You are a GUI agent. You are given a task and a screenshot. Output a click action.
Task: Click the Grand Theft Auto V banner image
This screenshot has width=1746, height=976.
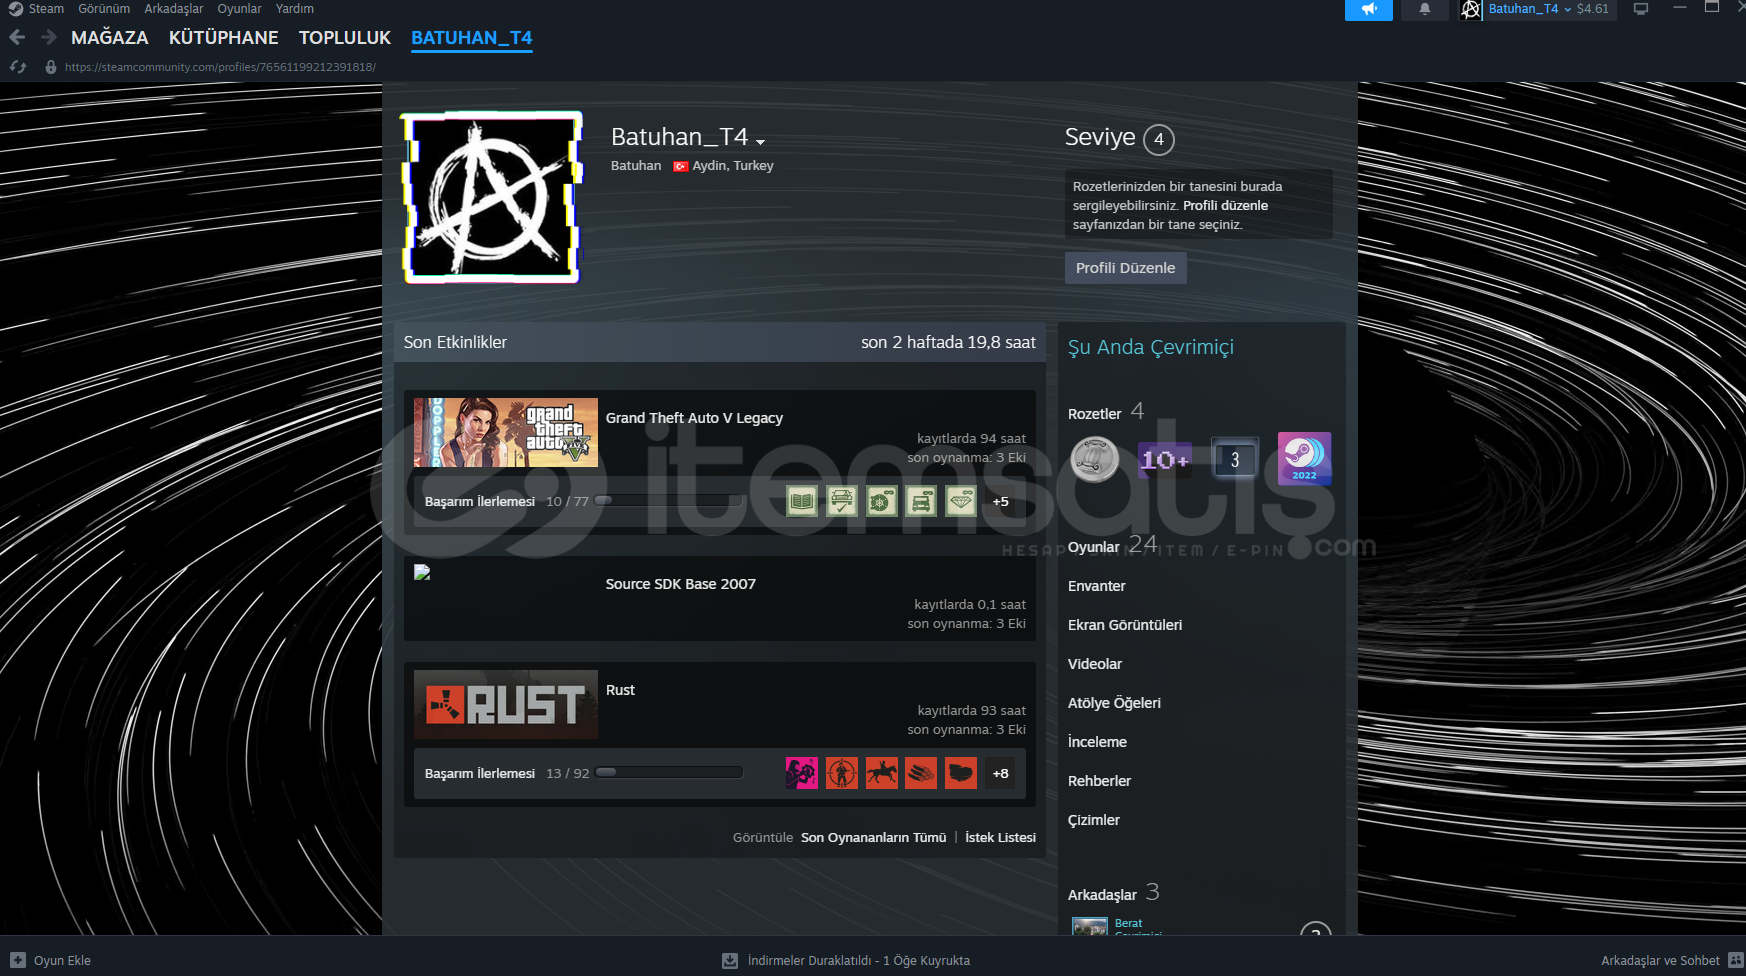tap(506, 433)
